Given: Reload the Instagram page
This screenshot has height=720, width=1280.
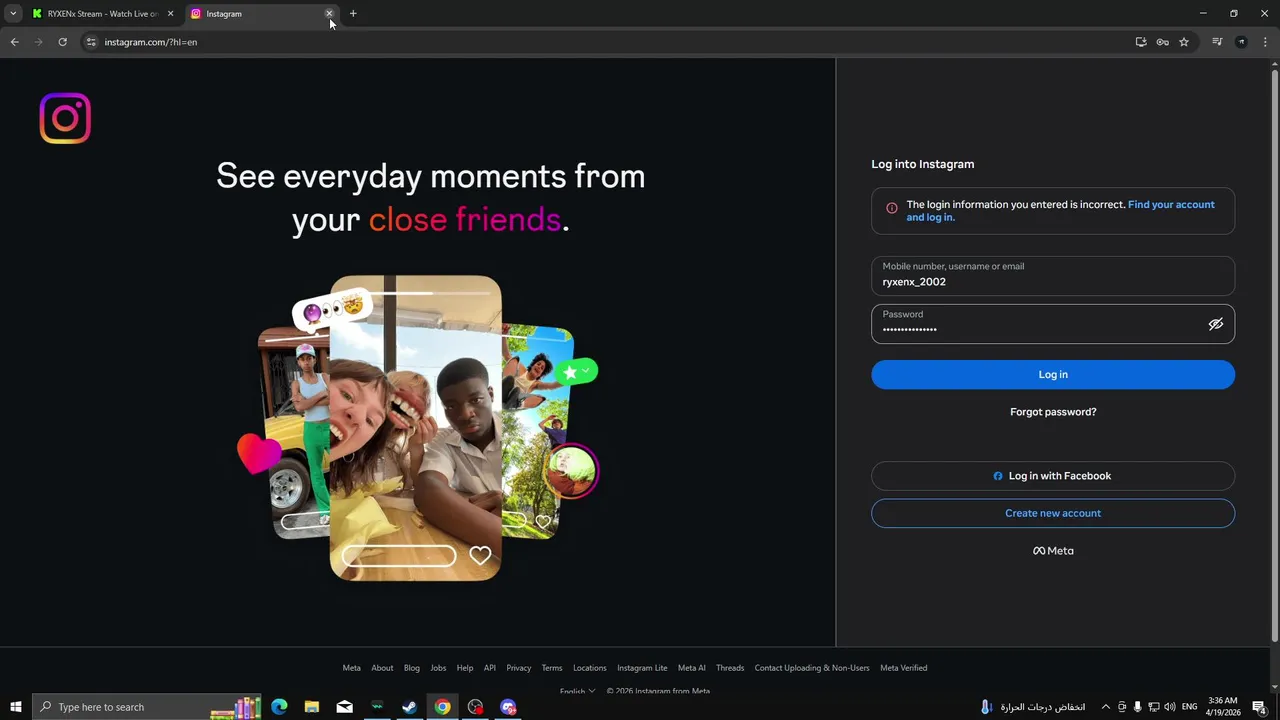Looking at the screenshot, I should coord(62,42).
